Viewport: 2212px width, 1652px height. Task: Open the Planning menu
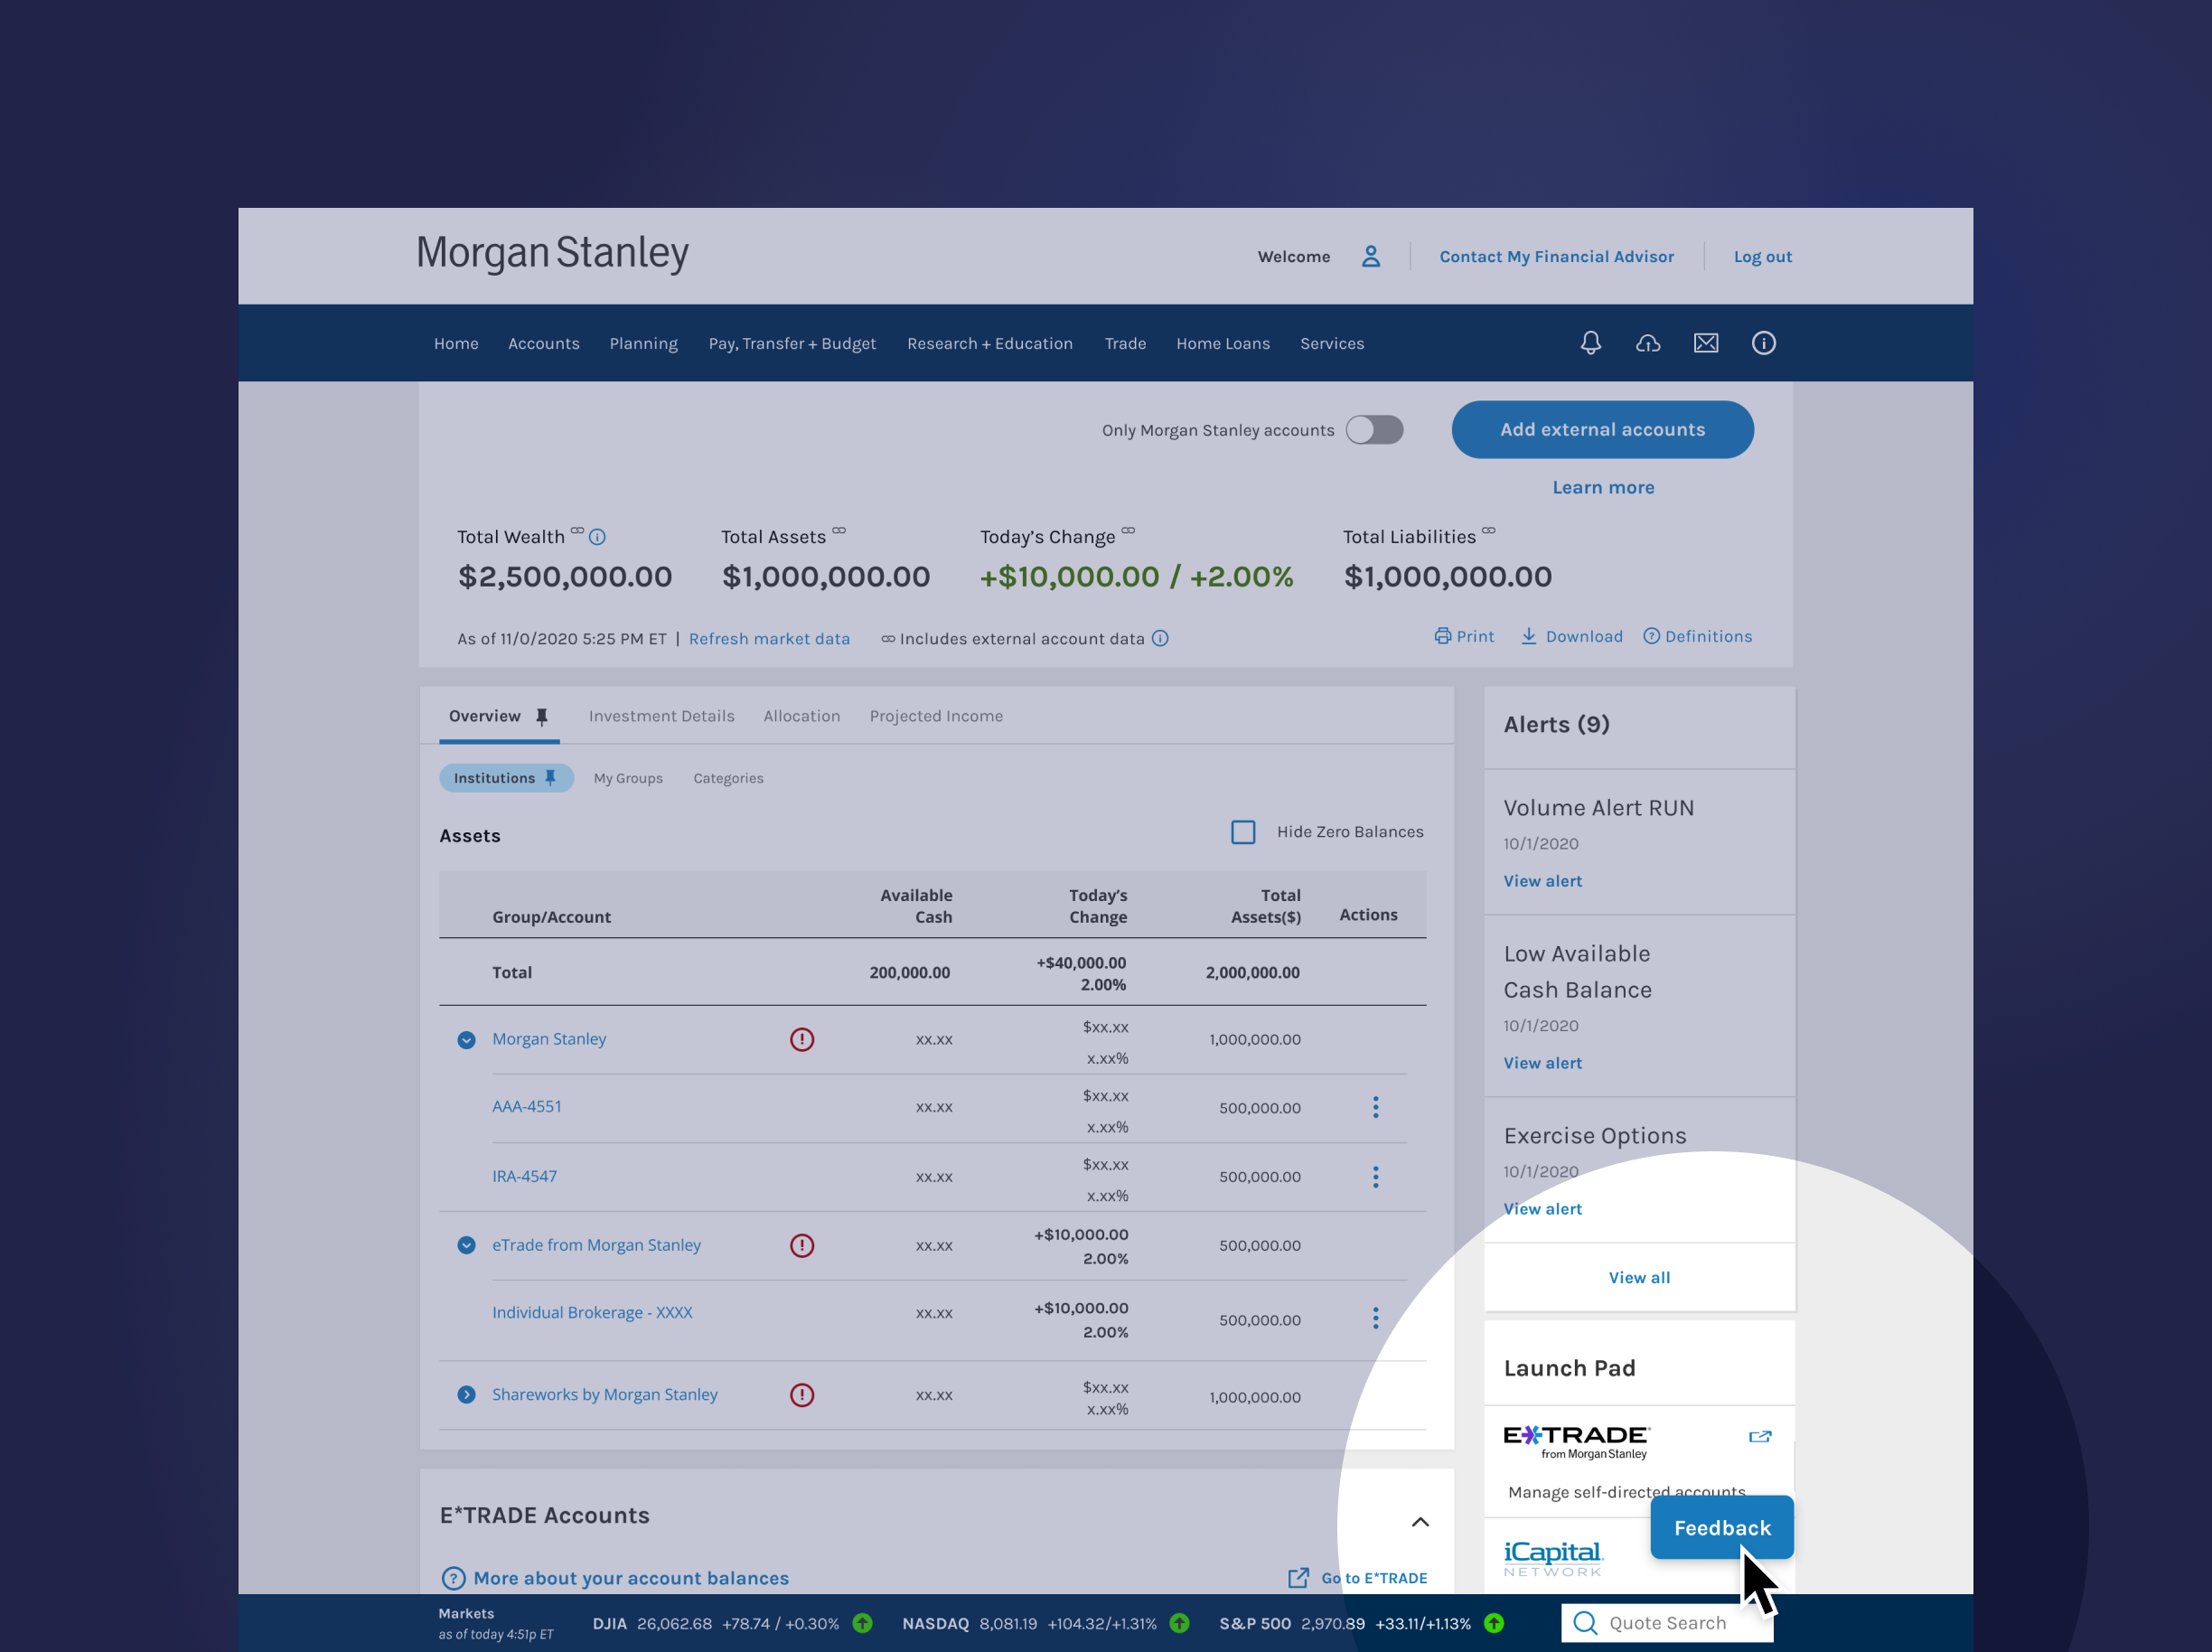click(643, 343)
